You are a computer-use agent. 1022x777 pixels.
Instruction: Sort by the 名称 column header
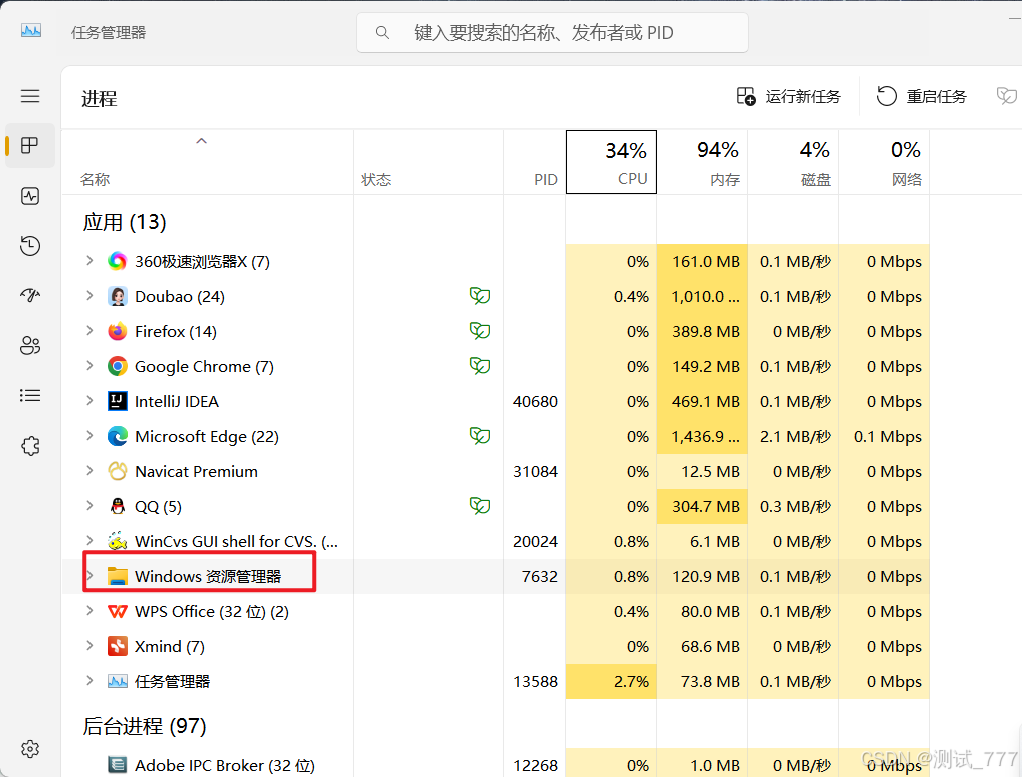[x=207, y=162]
